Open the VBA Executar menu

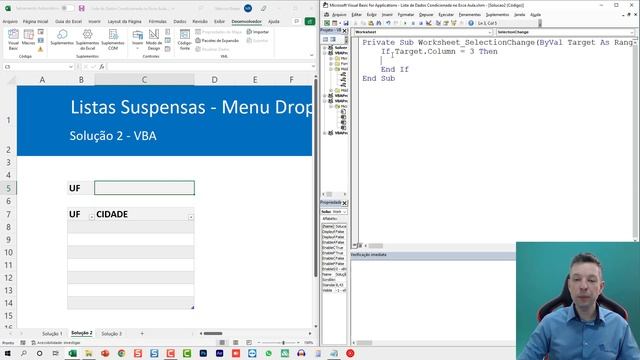click(446, 15)
